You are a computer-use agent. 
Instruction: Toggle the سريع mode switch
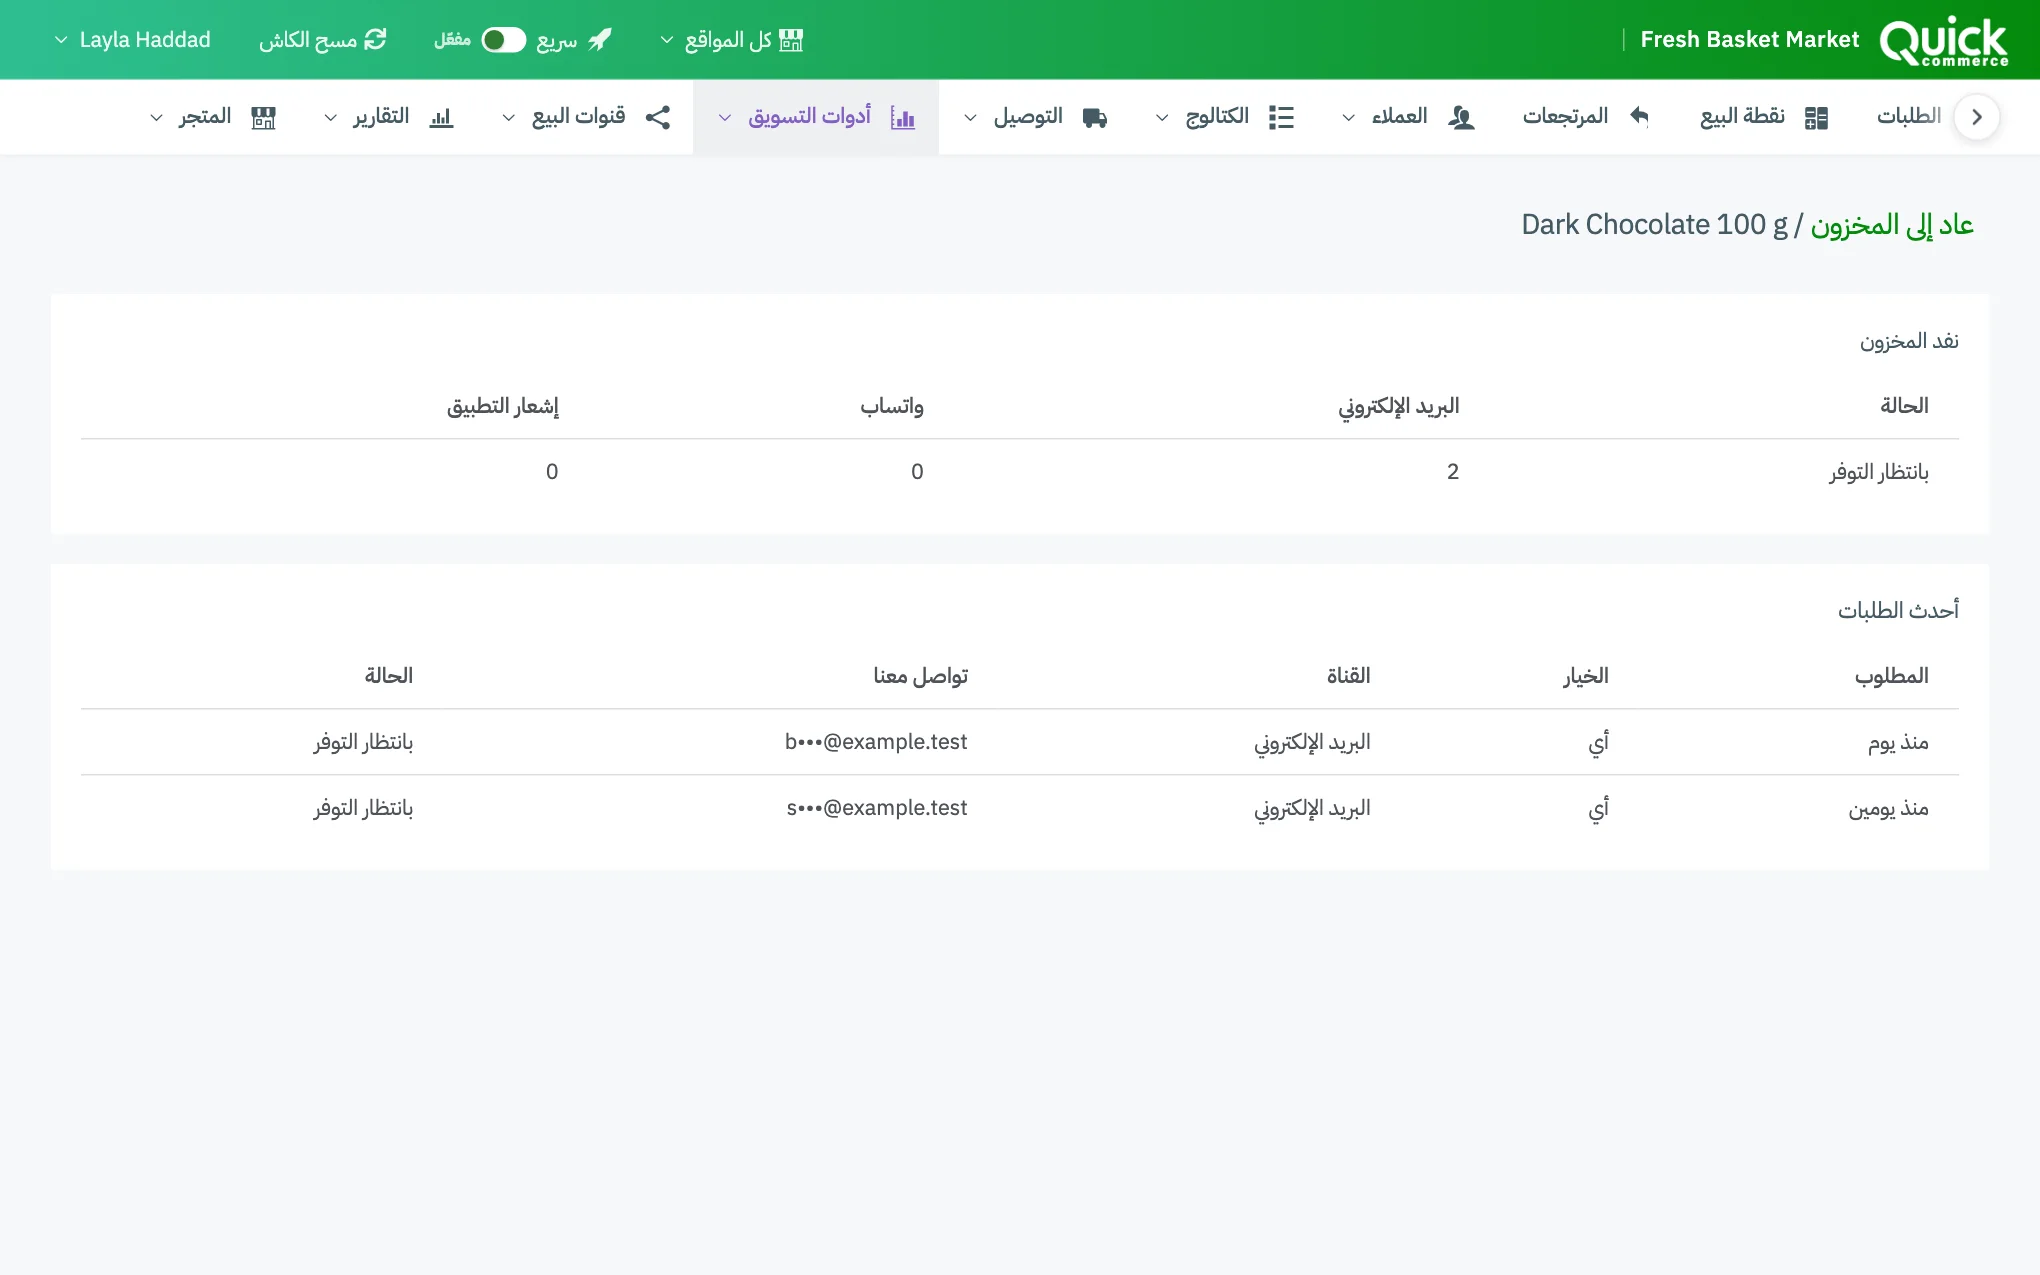(503, 40)
